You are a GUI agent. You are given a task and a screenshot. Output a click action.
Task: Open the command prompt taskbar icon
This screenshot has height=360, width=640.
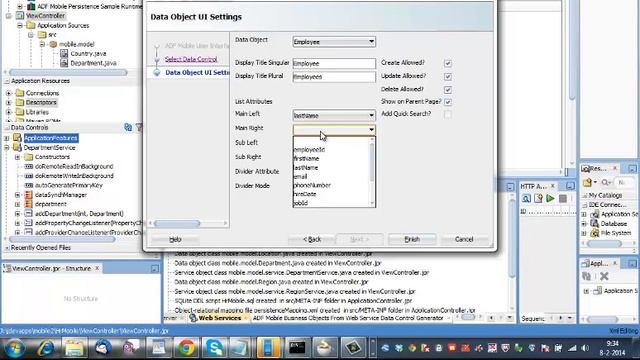(297, 348)
